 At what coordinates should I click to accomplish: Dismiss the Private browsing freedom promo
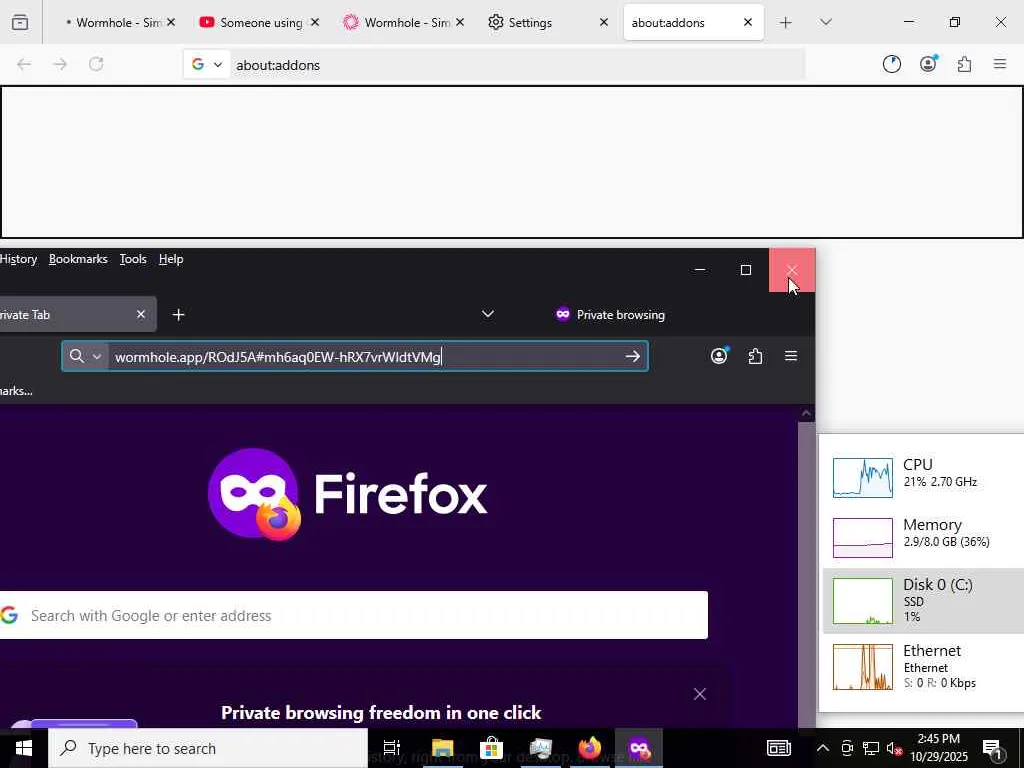click(x=699, y=694)
